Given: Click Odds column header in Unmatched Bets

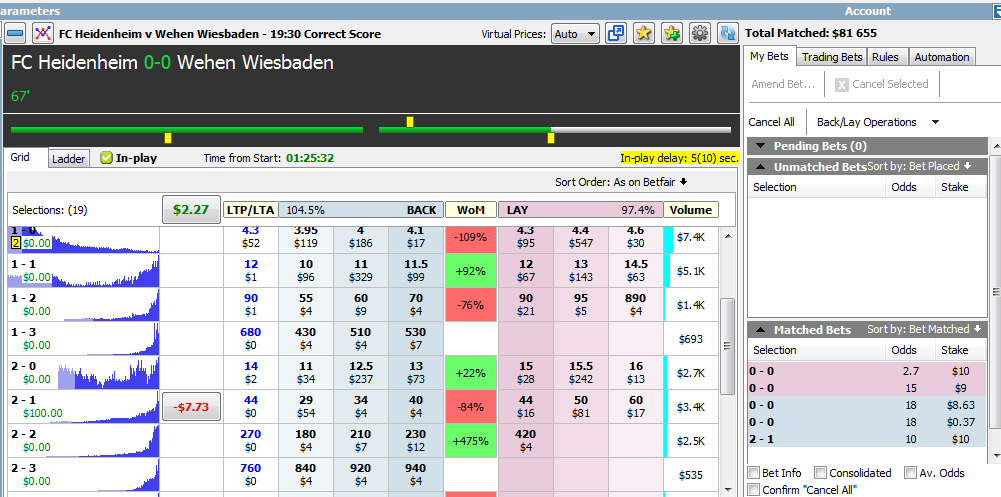Looking at the screenshot, I should [x=903, y=187].
